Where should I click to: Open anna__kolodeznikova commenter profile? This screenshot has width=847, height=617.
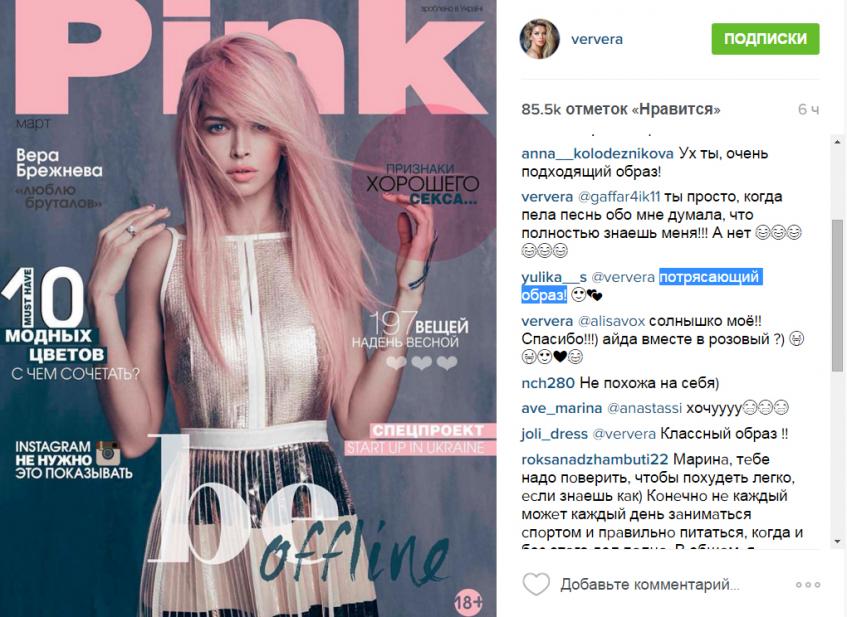tap(597, 153)
